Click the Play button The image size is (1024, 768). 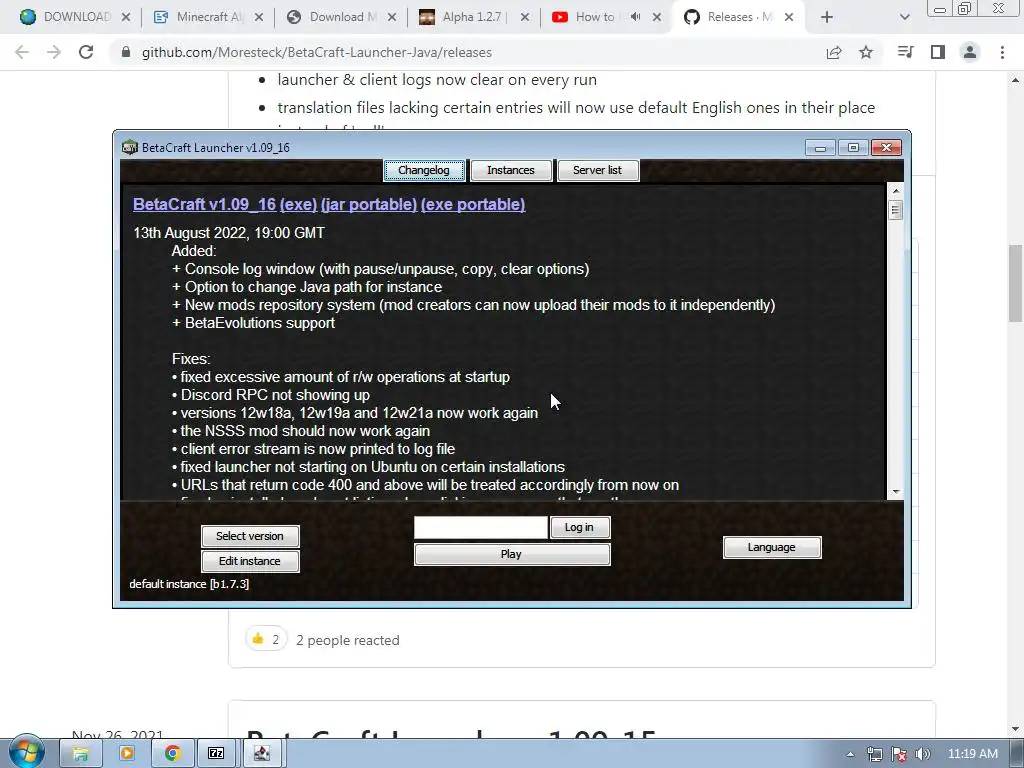pos(512,554)
